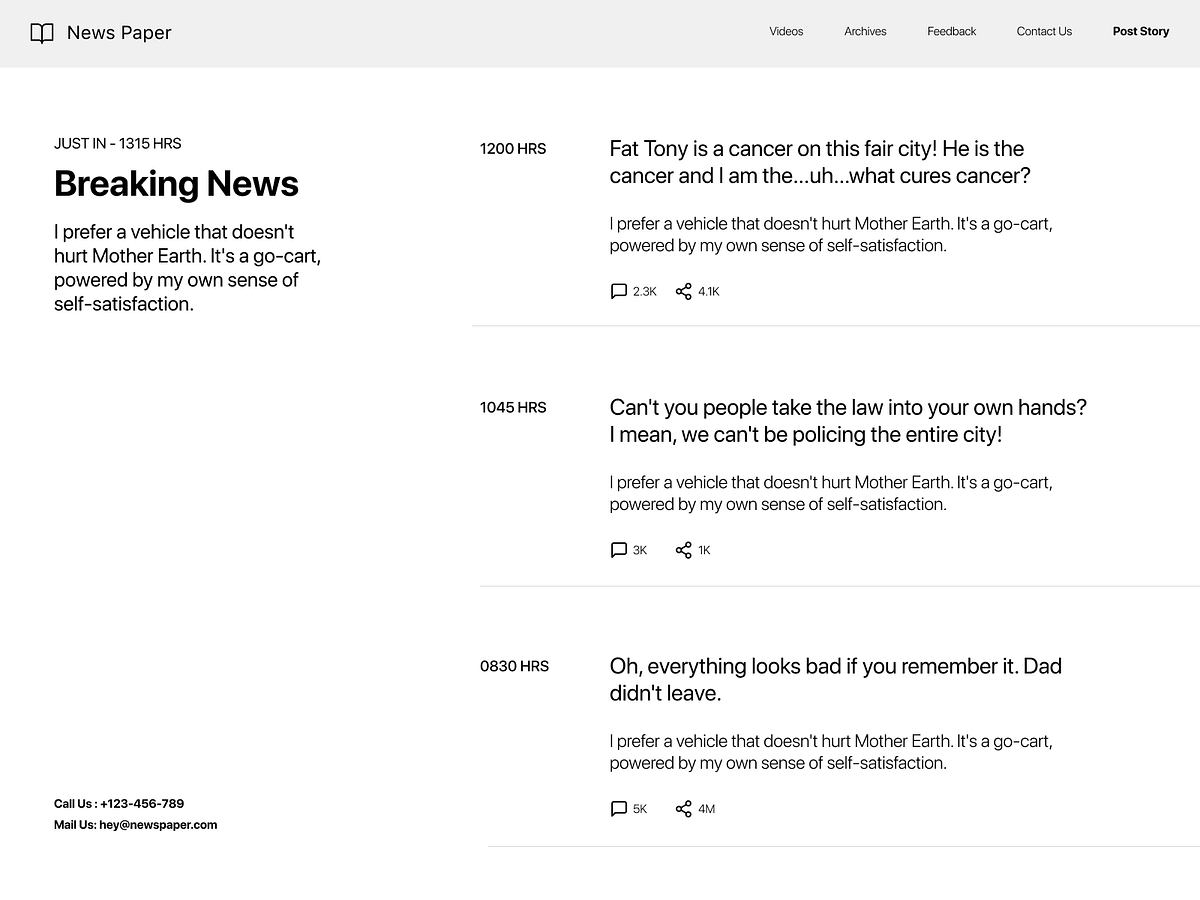Navigate to Archives

point(865,31)
